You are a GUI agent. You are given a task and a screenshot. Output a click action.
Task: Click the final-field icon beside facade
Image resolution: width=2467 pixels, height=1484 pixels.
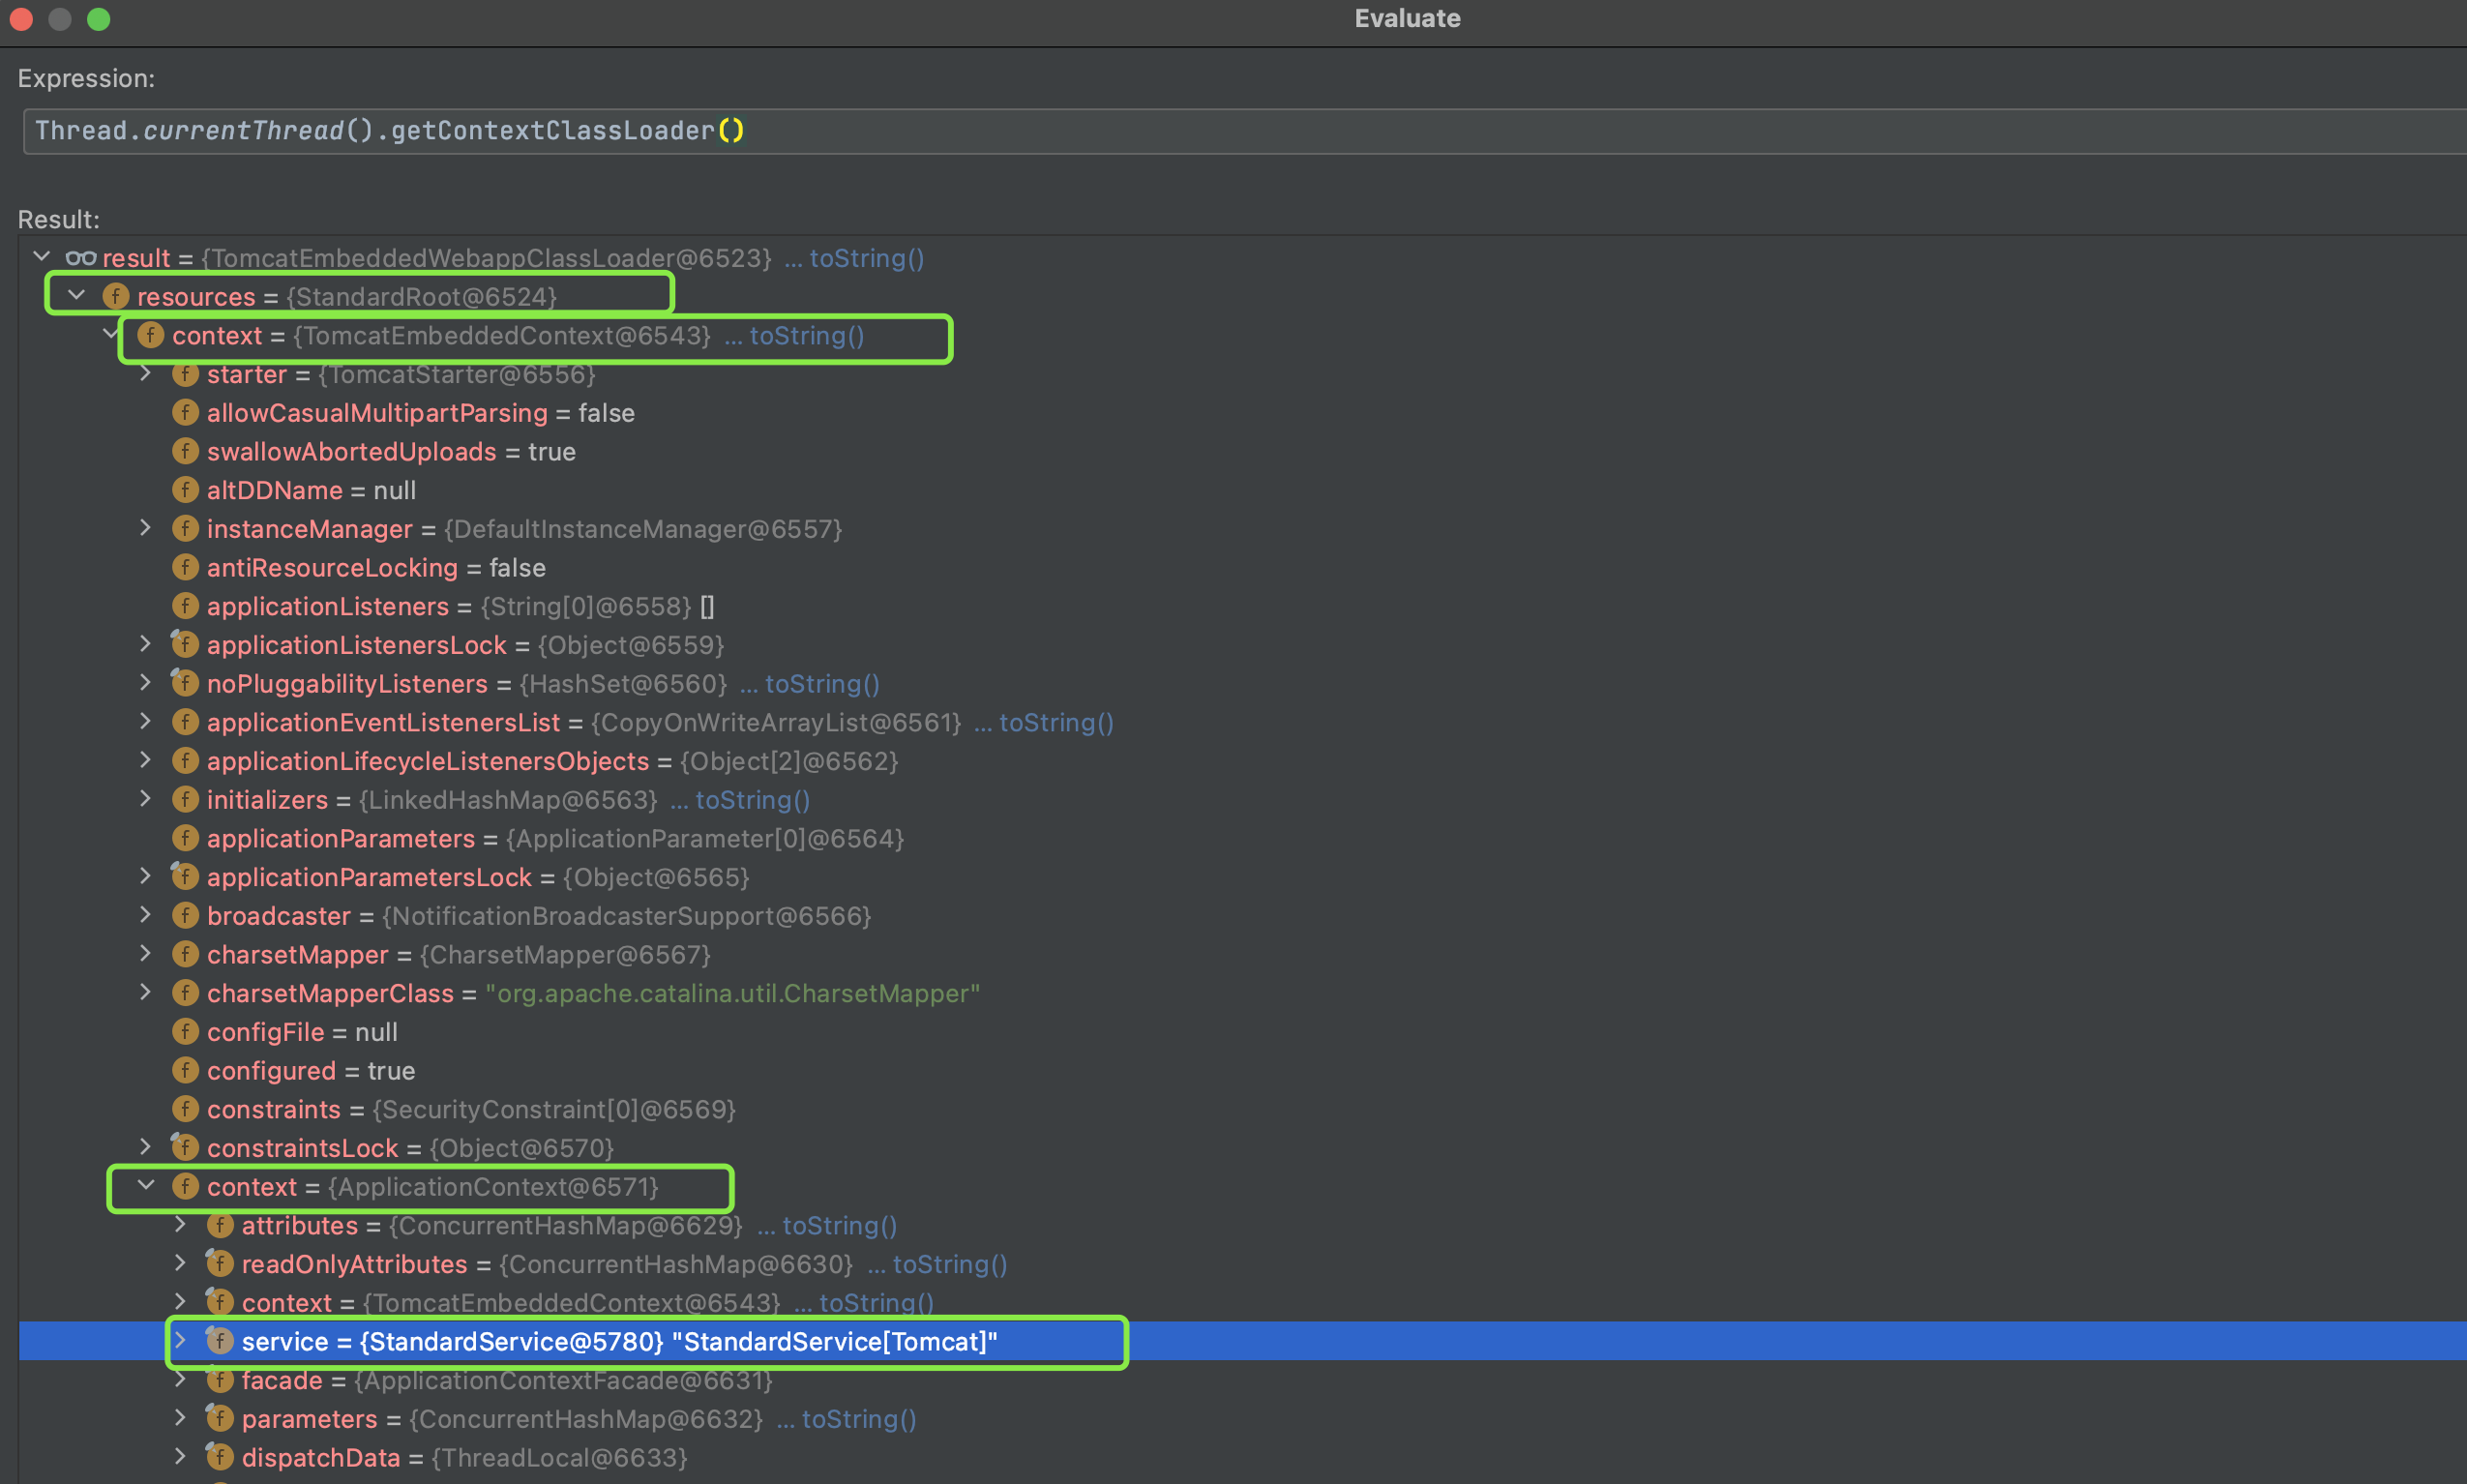219,1379
